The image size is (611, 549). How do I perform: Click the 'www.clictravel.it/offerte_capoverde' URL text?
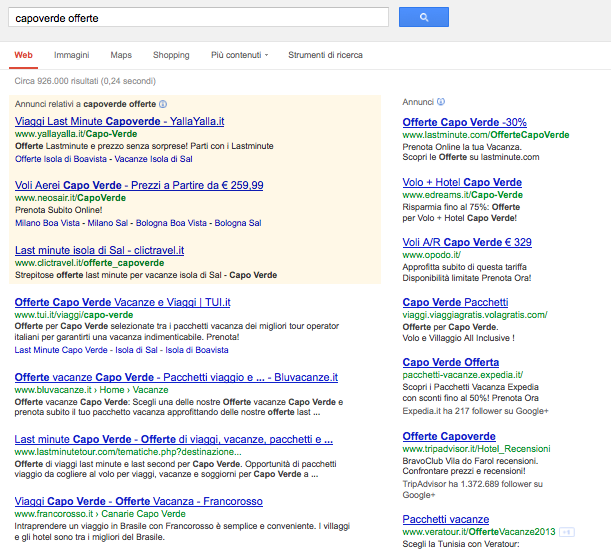click(89, 263)
